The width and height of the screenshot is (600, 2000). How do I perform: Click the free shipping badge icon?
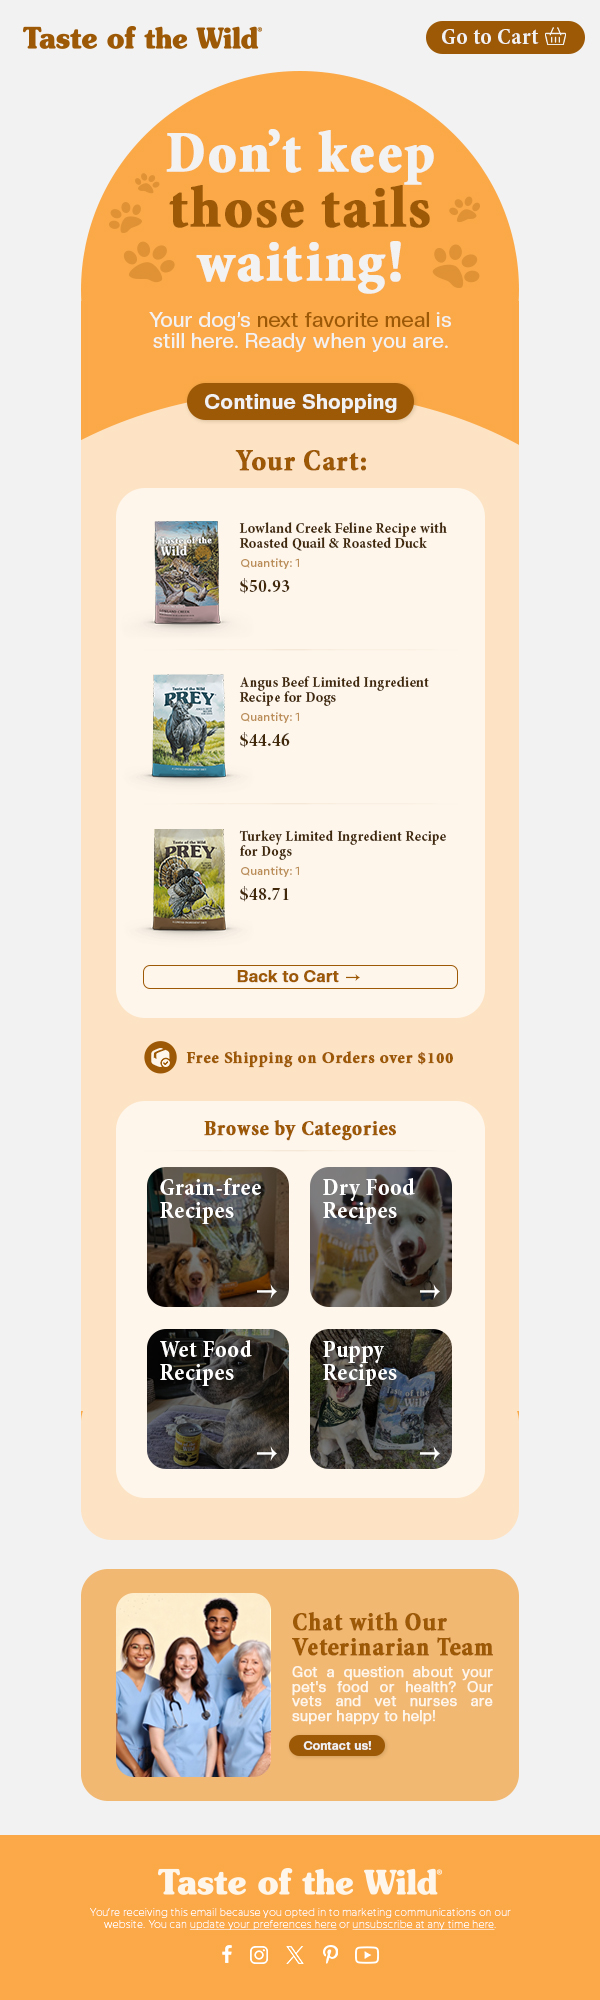160,1057
